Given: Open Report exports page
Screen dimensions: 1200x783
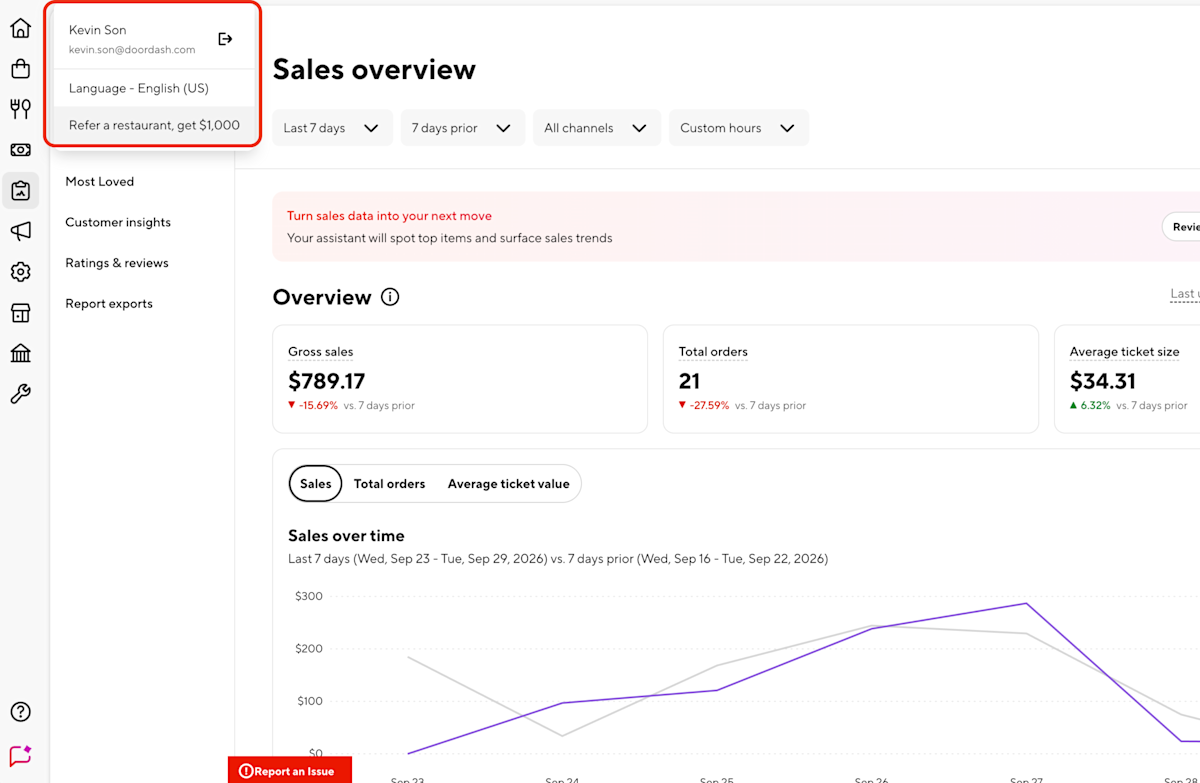Looking at the screenshot, I should point(109,304).
